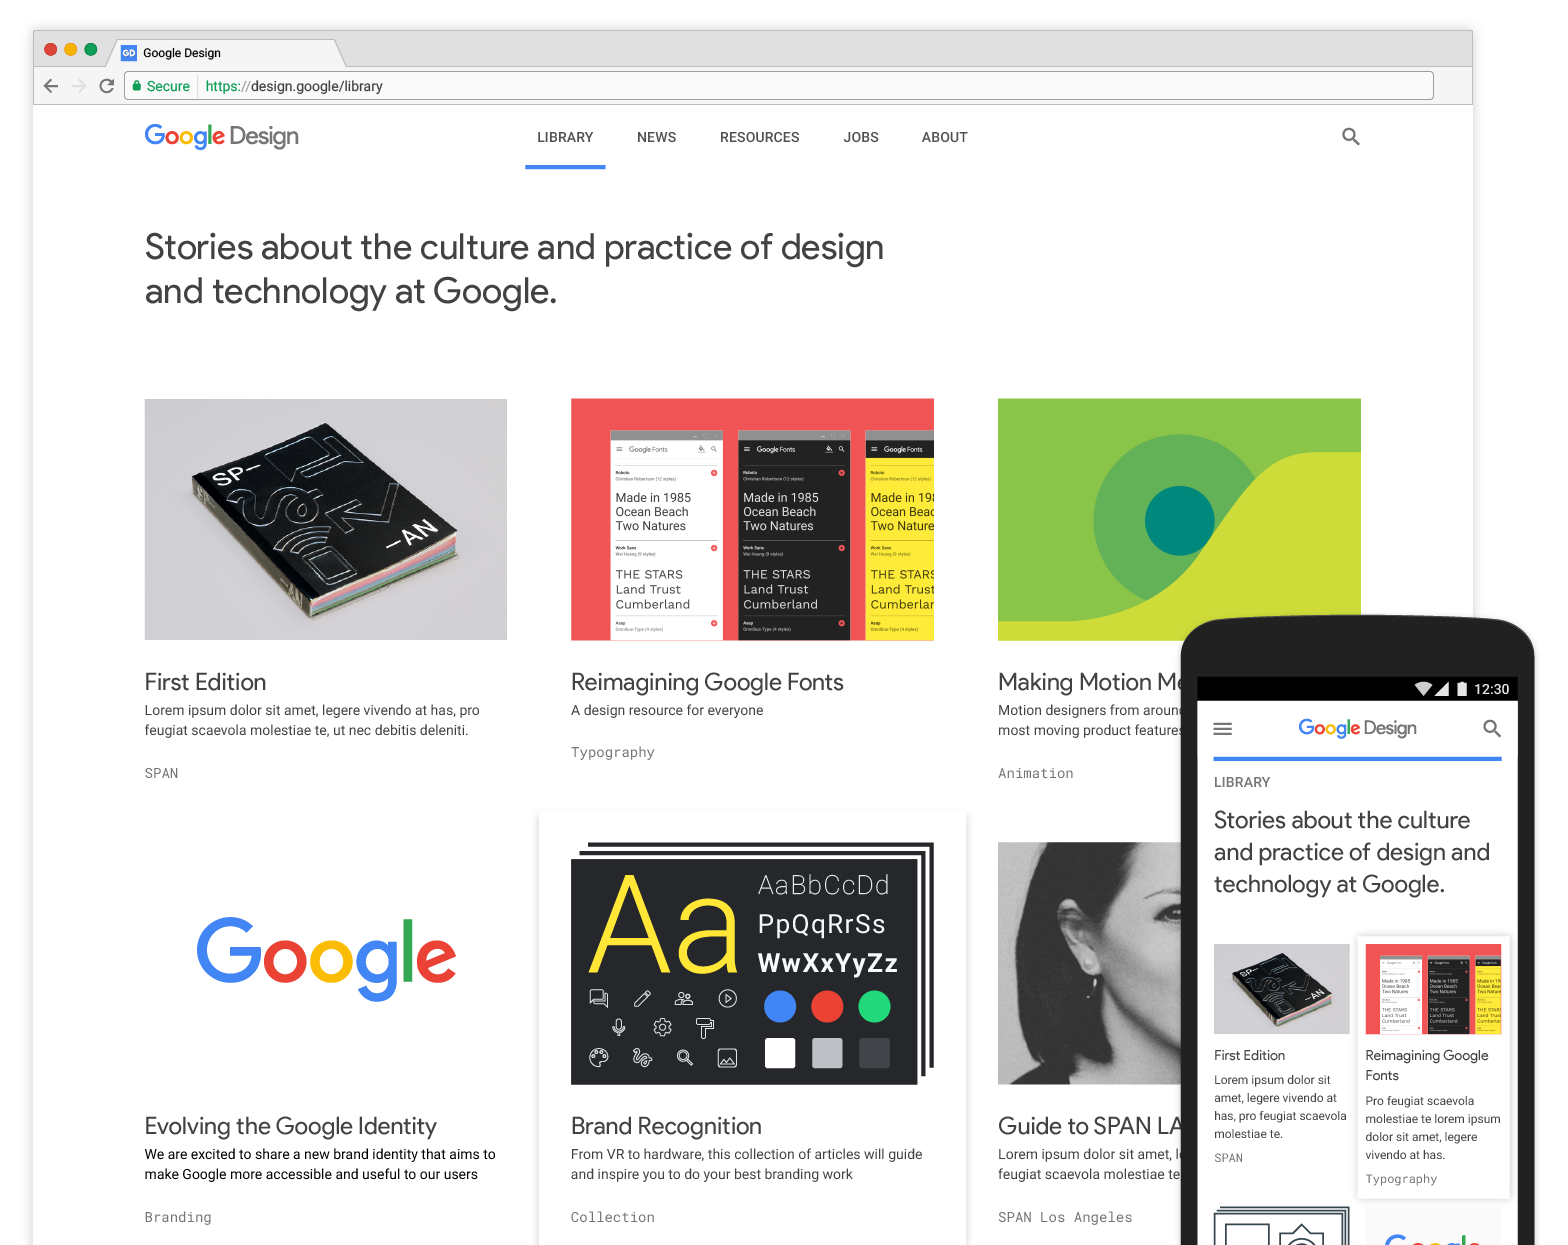Click the gesture squiggle icon in Brand Recognition image
Image resolution: width=1568 pixels, height=1245 pixels.
pyautogui.click(x=642, y=1058)
